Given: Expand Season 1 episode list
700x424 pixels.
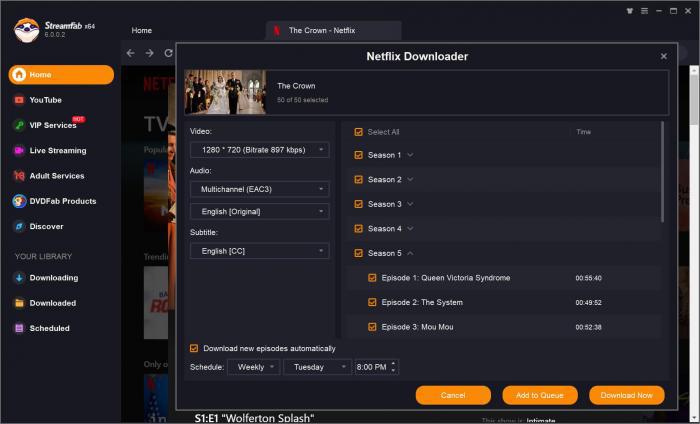Looking at the screenshot, I should pyautogui.click(x=410, y=155).
